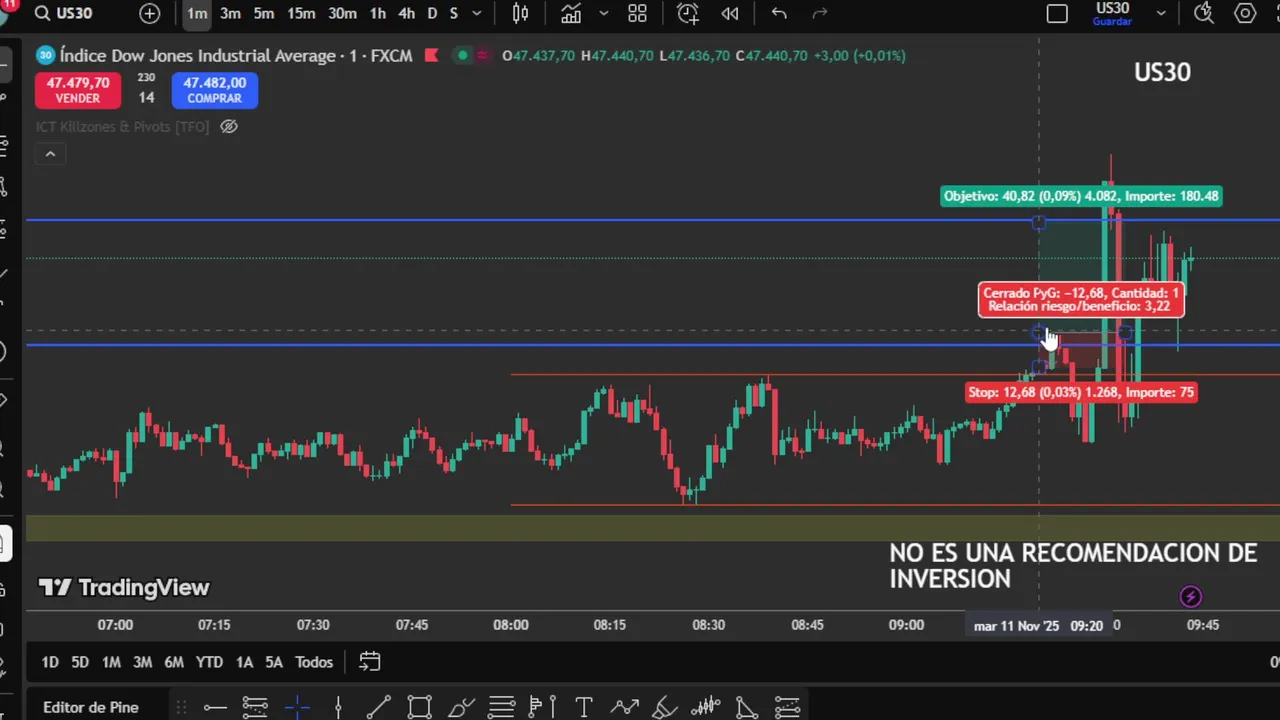The width and height of the screenshot is (1280, 720).
Task: Open chart settings hexagon icon
Action: coord(1245,13)
